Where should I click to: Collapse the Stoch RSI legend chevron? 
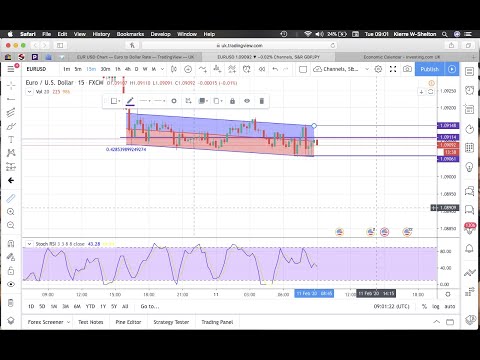tap(29, 244)
